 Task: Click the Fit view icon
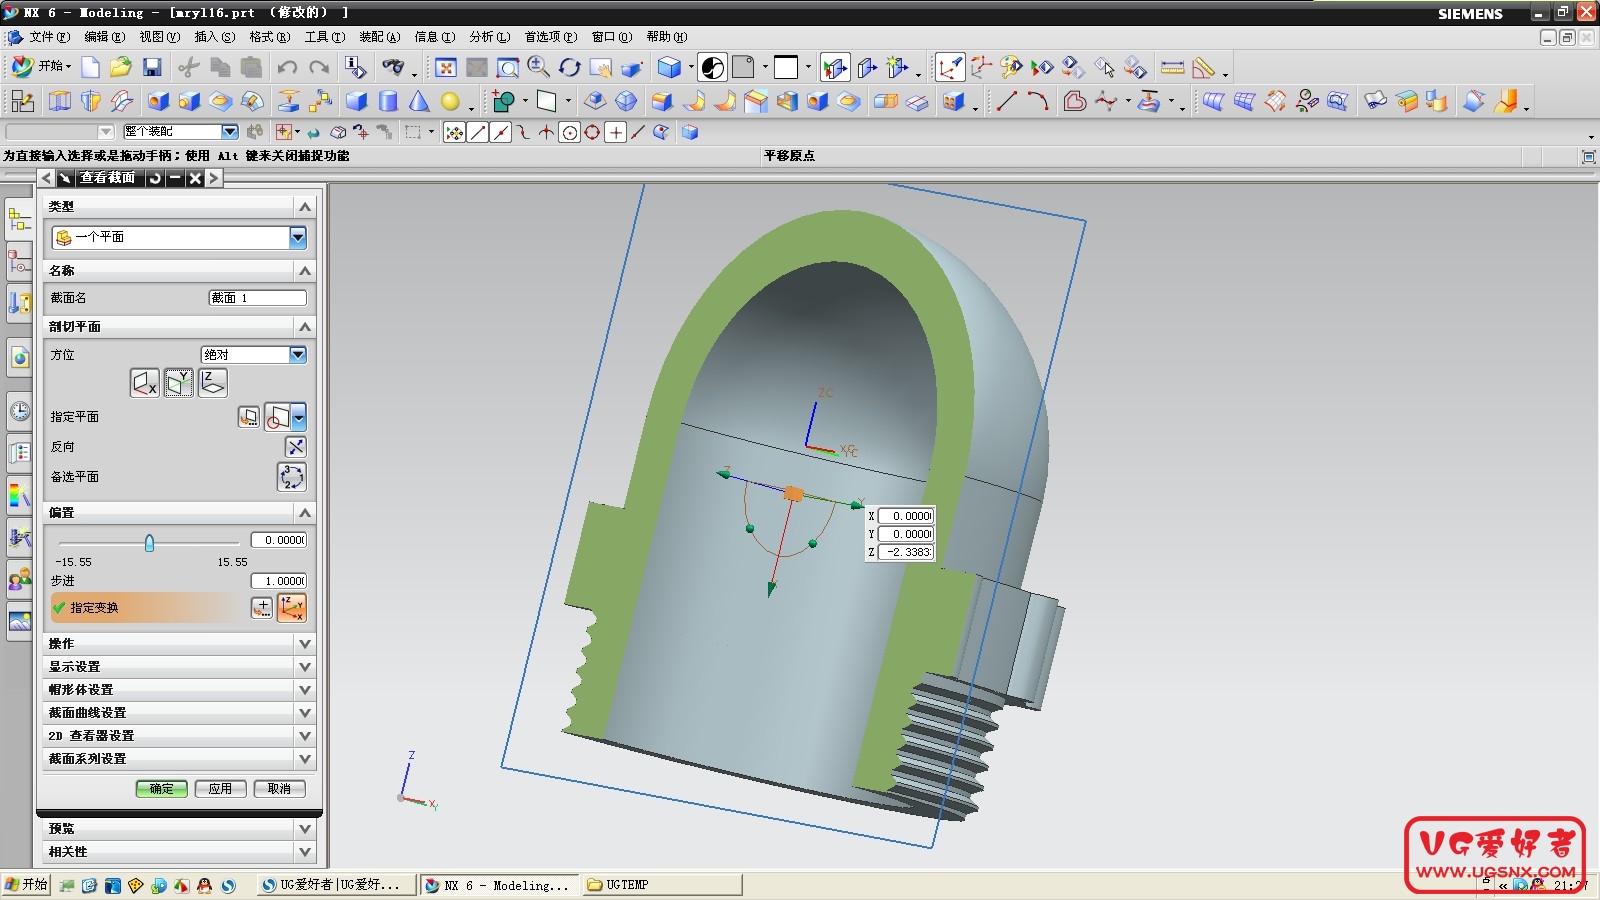[446, 67]
